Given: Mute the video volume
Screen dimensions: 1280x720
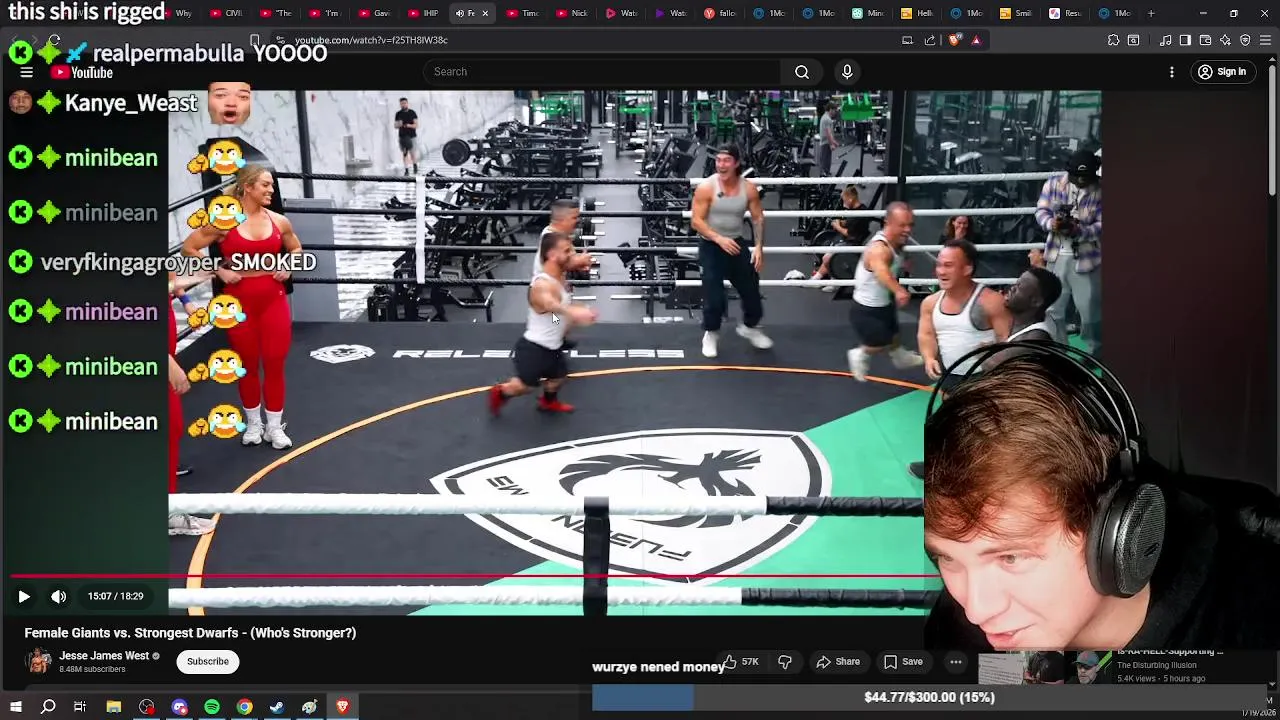Looking at the screenshot, I should [x=59, y=596].
